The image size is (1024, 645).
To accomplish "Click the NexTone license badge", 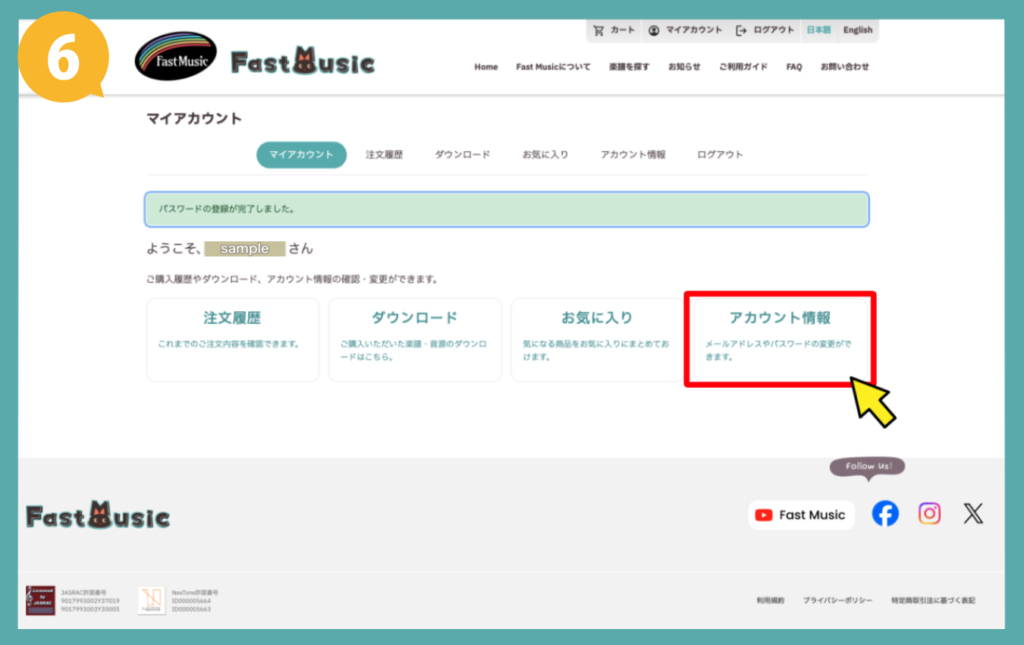I will click(151, 600).
